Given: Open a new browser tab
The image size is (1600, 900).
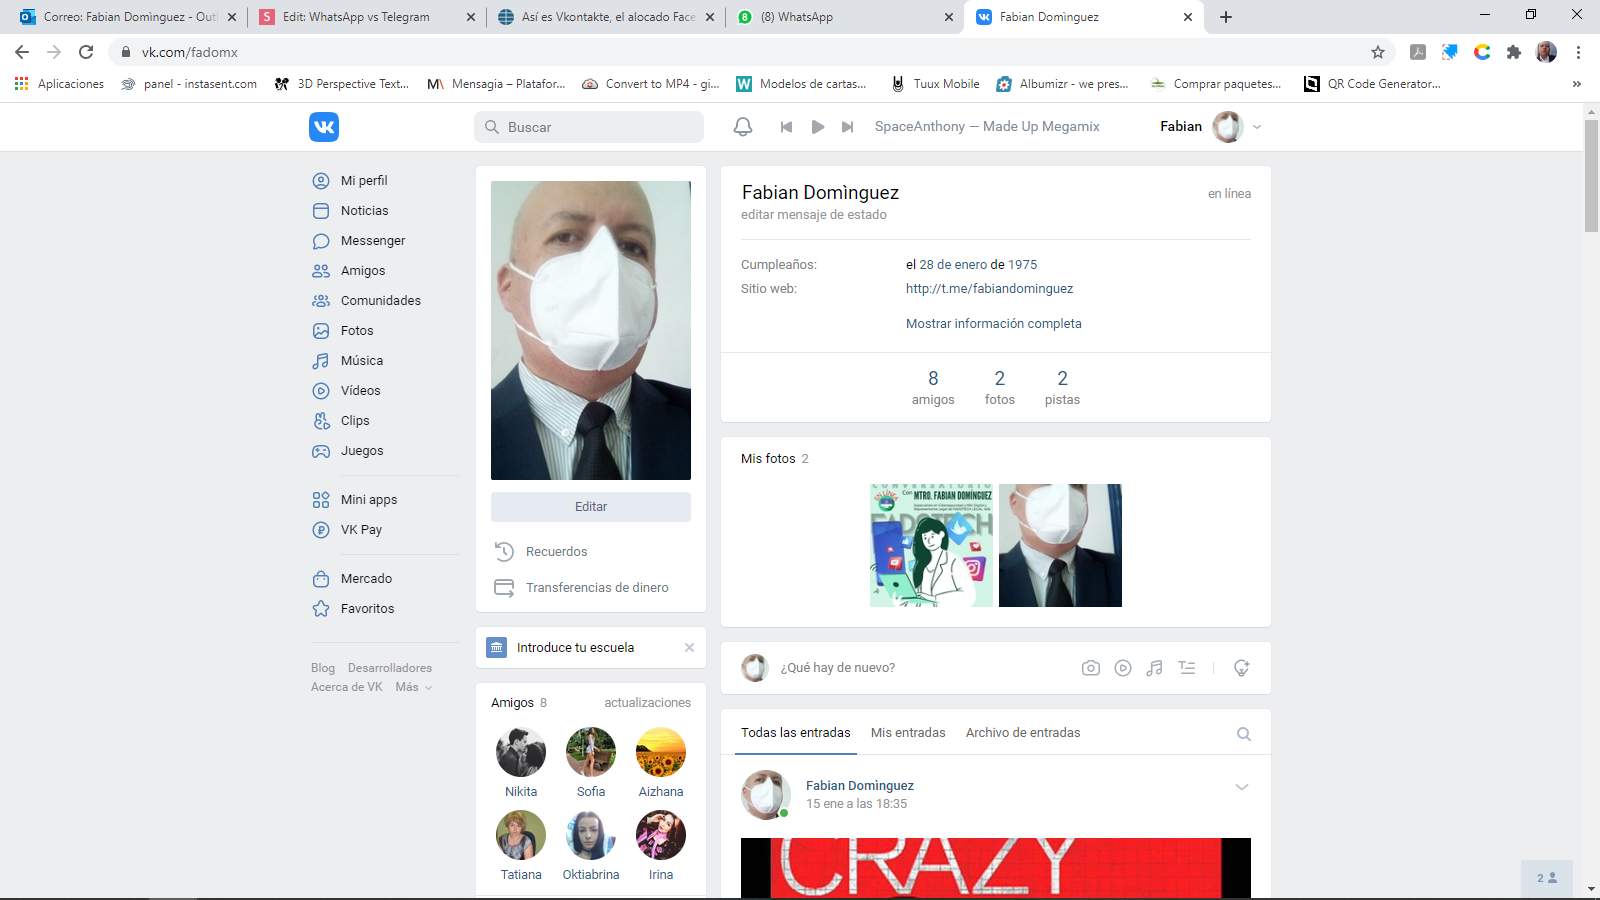Looking at the screenshot, I should click(1226, 17).
